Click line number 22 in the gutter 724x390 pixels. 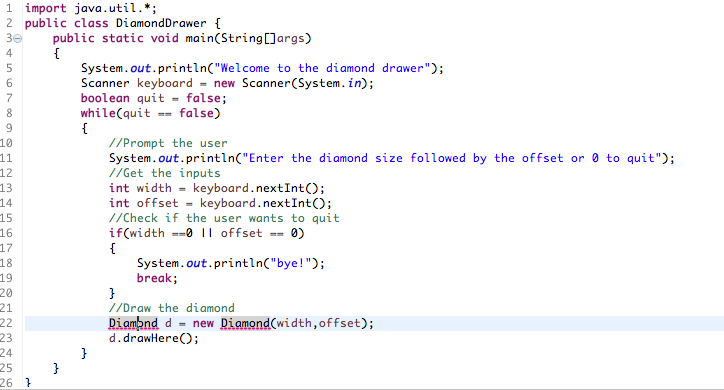click(6, 323)
